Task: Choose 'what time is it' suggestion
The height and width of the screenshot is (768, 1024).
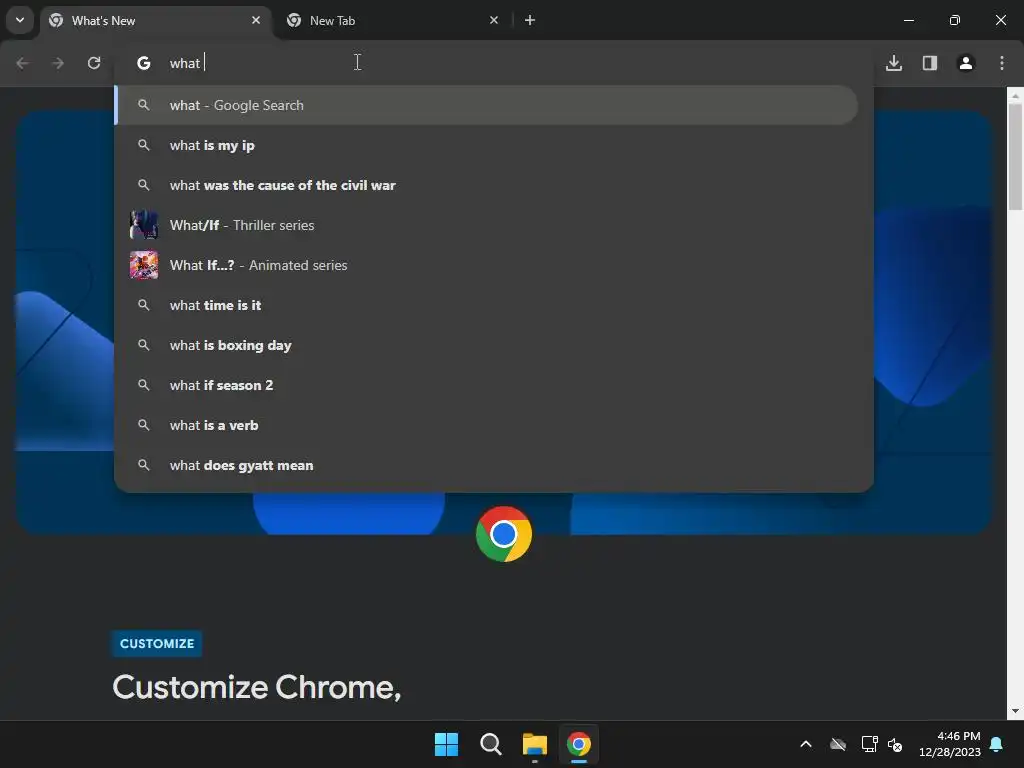Action: coord(486,305)
